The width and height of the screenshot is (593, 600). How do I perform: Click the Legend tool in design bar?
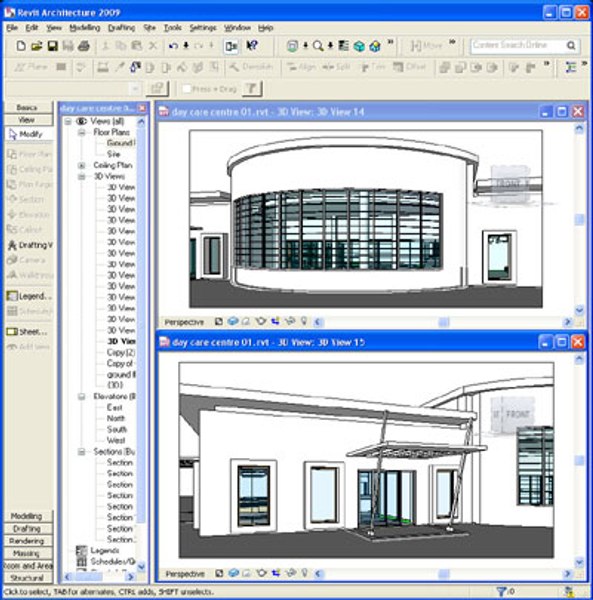29,296
